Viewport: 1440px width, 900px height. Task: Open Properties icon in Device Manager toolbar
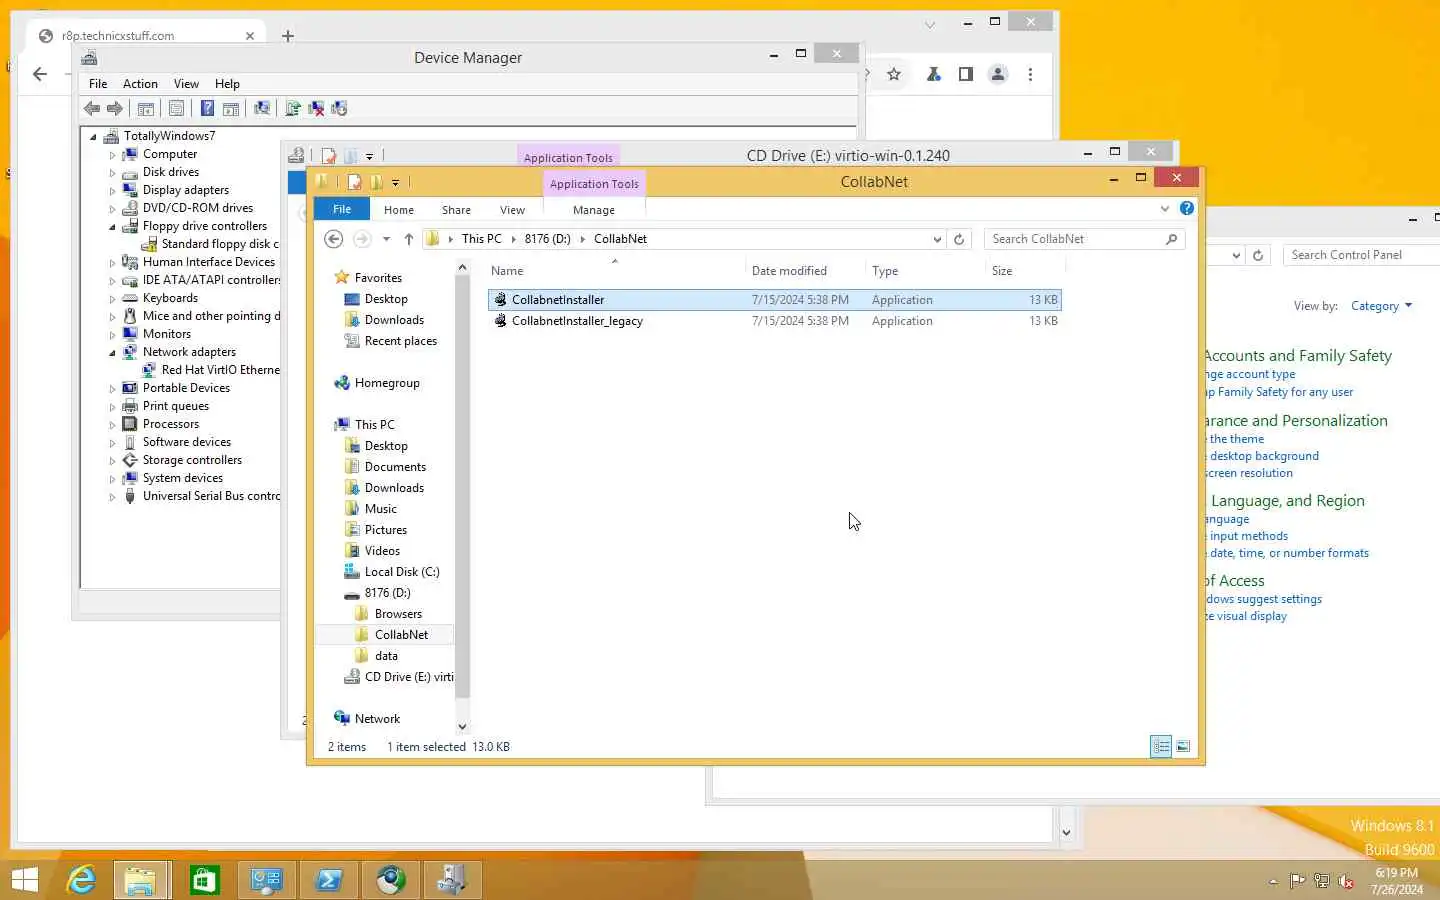(177, 108)
